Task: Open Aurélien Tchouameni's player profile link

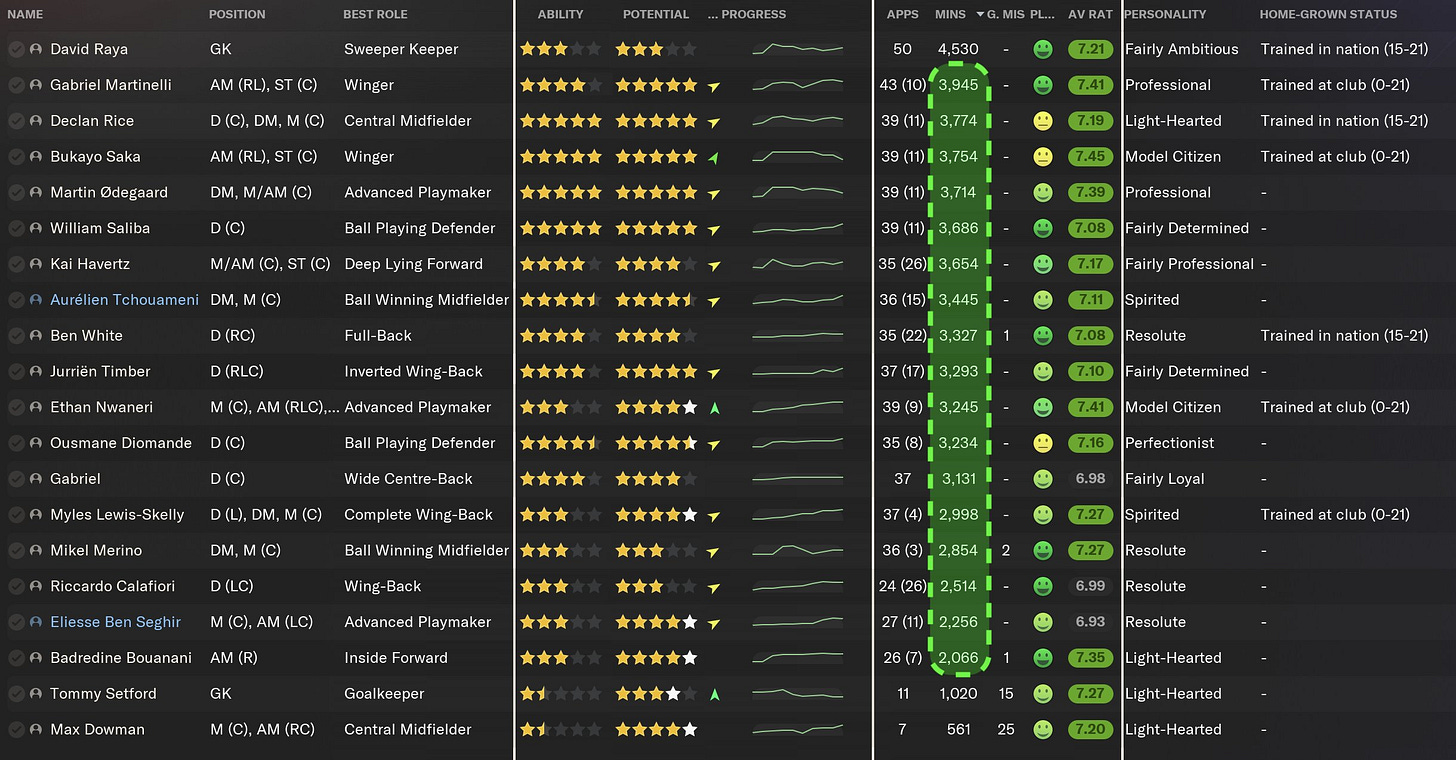Action: click(124, 300)
